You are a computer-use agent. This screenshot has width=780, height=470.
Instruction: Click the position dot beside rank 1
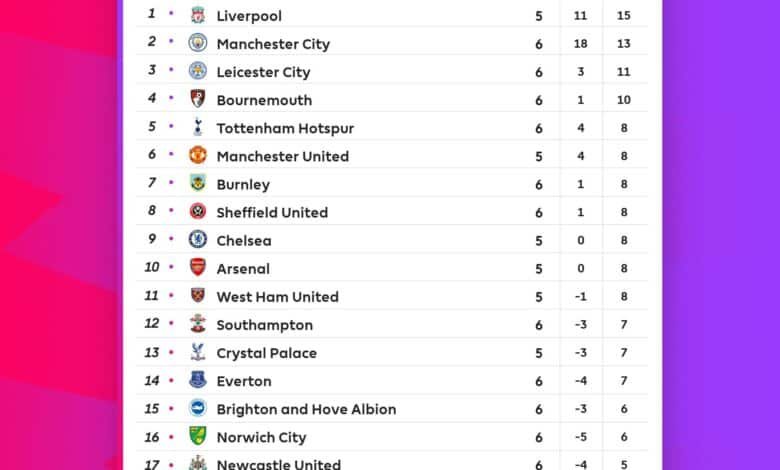[x=171, y=13]
